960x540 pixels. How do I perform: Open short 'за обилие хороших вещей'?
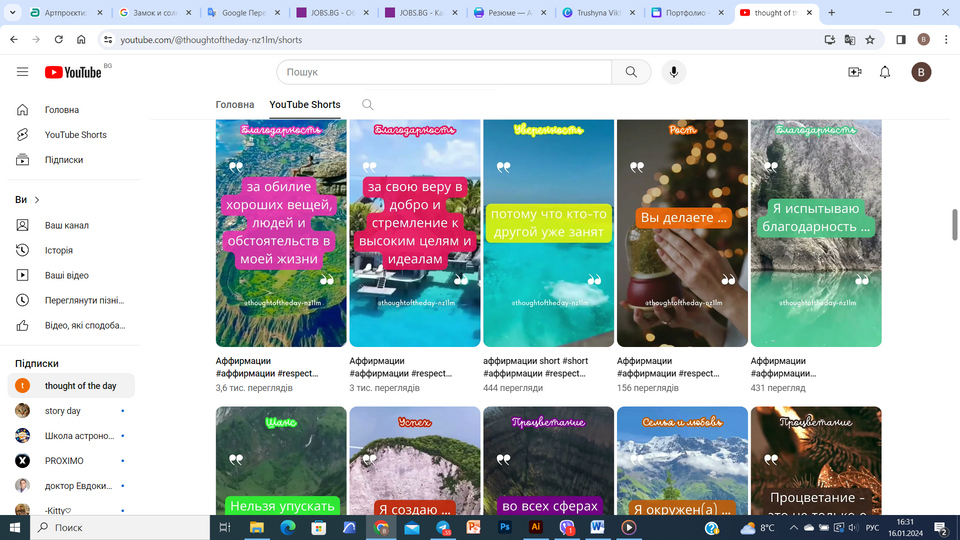(281, 233)
